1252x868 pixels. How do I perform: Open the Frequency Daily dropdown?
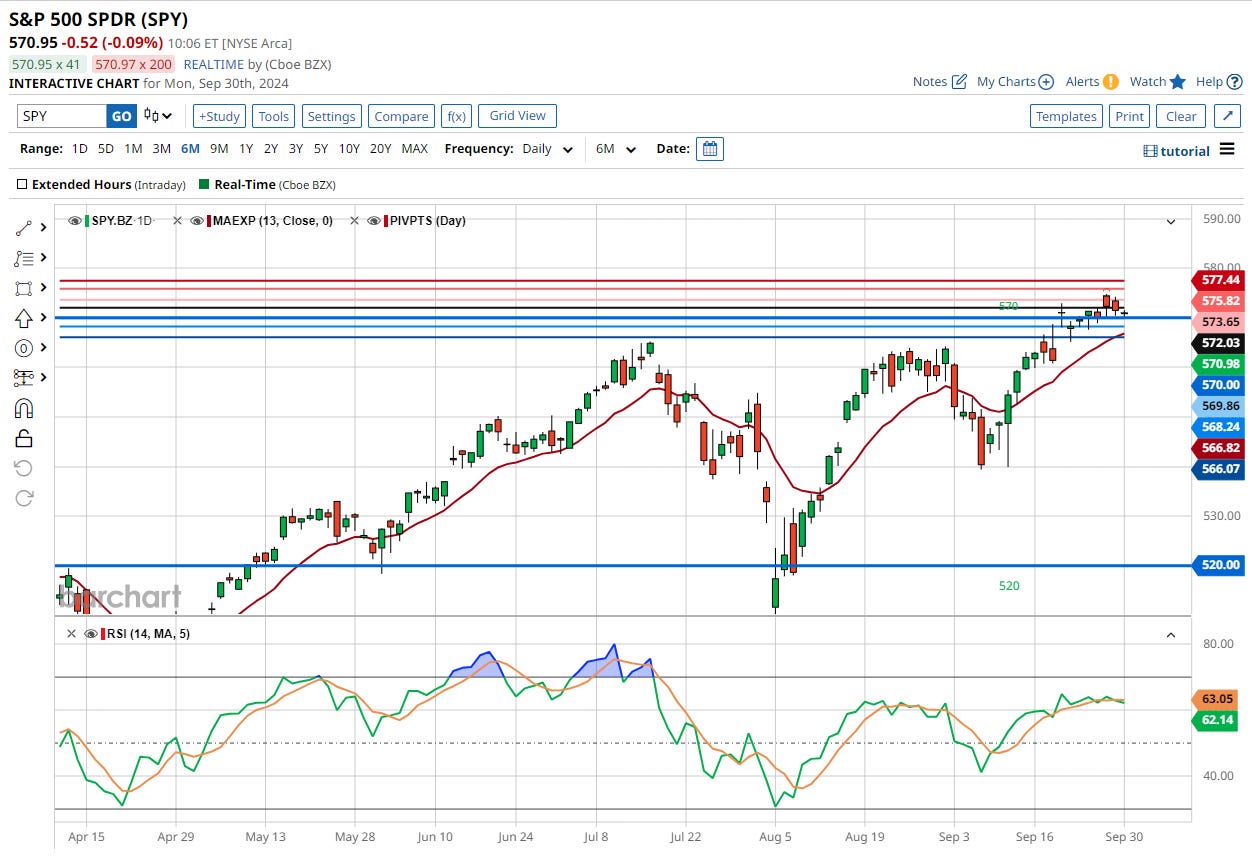(x=548, y=149)
